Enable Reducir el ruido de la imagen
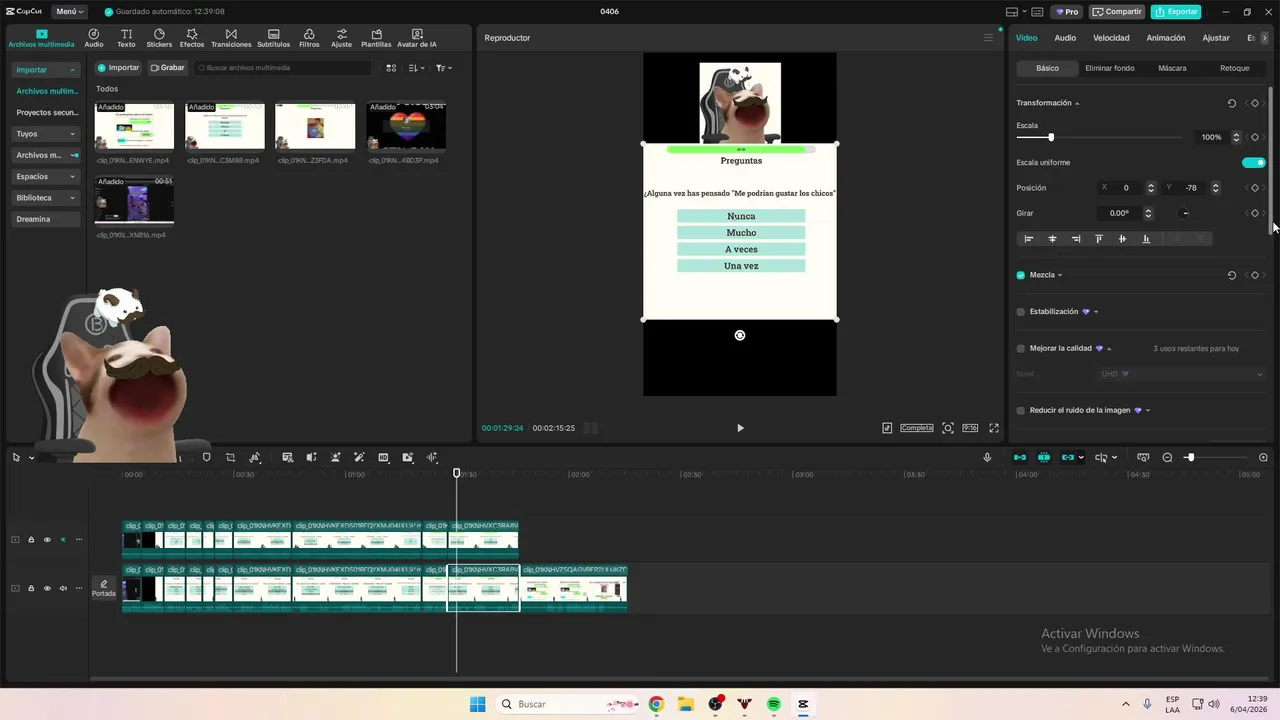The width and height of the screenshot is (1280, 720). [1021, 410]
